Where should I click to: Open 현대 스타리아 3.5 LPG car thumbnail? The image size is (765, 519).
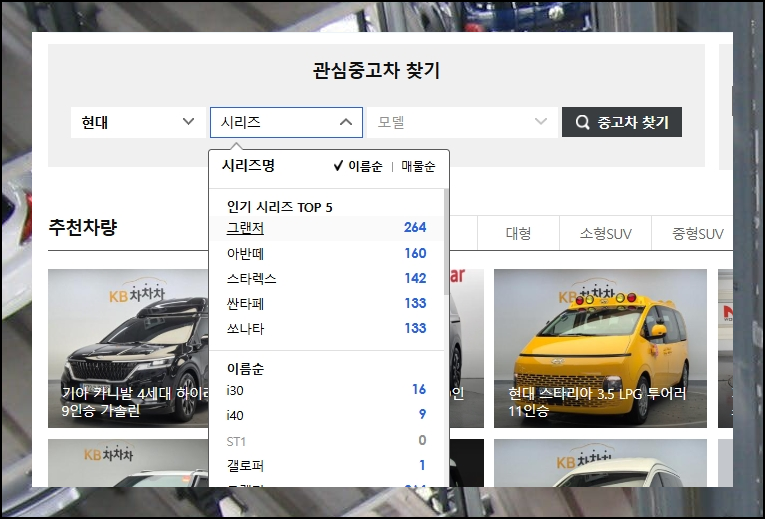tap(600, 348)
